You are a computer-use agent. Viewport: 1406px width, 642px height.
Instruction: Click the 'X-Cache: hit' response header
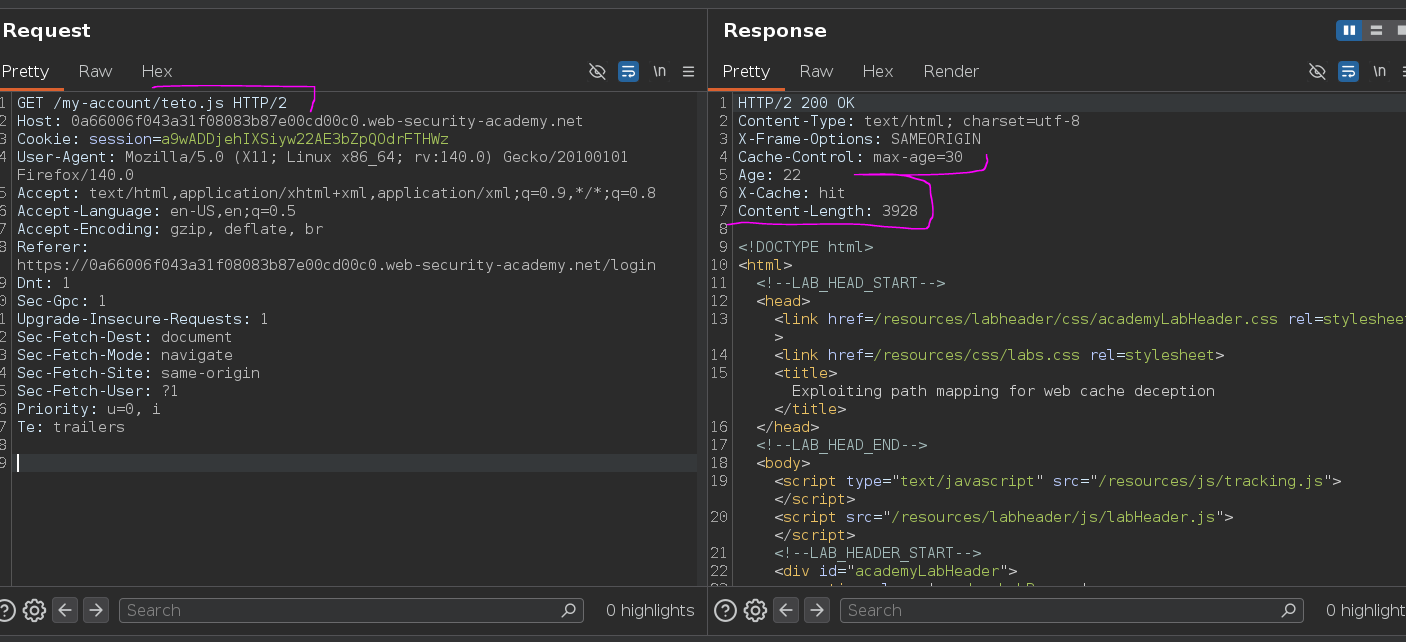click(x=791, y=193)
